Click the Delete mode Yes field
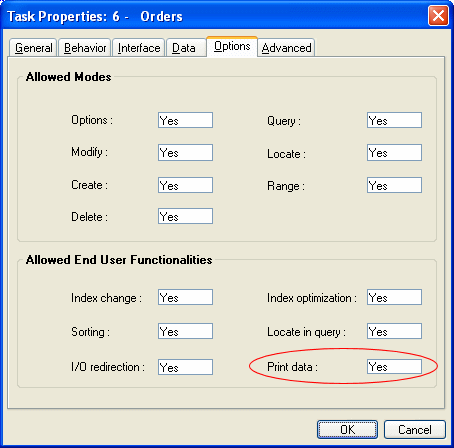Screen dimensions: 454x448 [x=185, y=216]
